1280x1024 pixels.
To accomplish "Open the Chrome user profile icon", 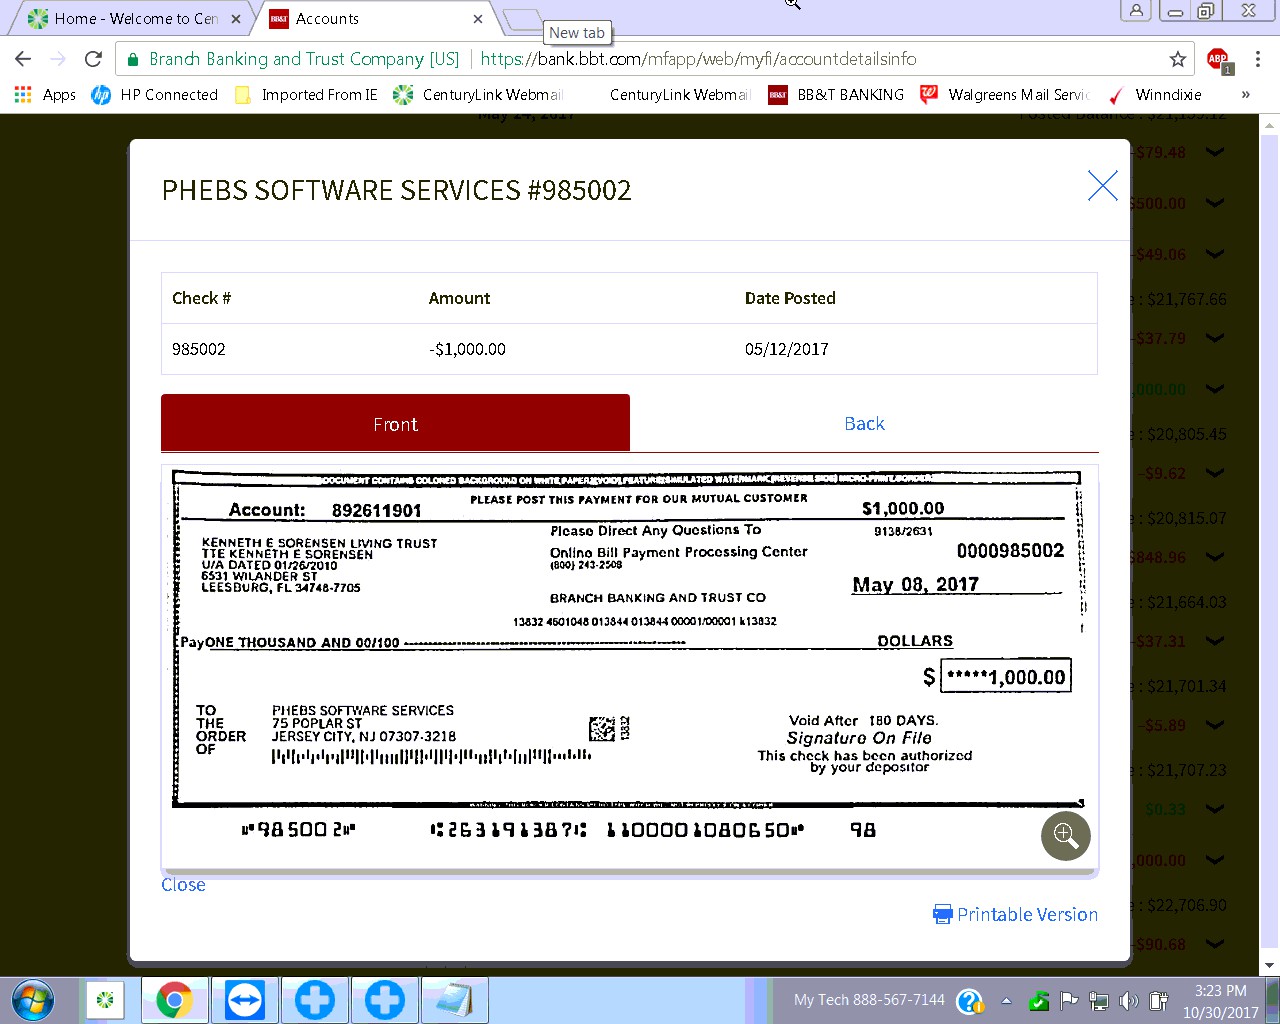I will tap(1136, 11).
